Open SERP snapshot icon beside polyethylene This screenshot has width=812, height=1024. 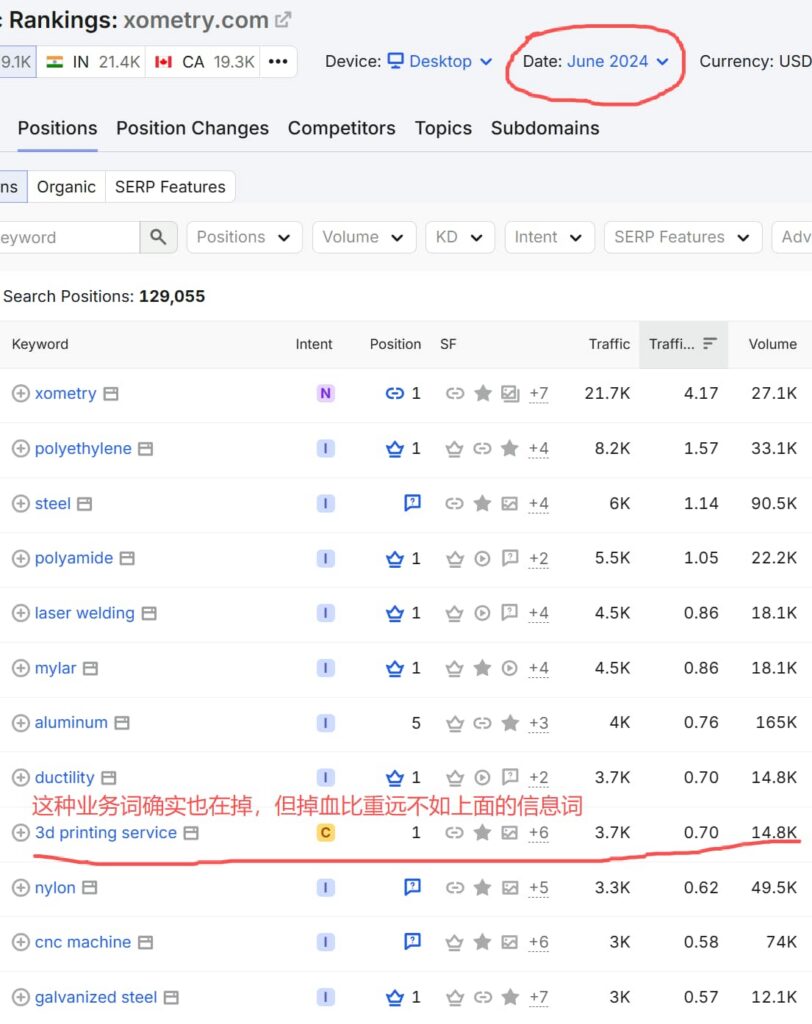point(146,449)
